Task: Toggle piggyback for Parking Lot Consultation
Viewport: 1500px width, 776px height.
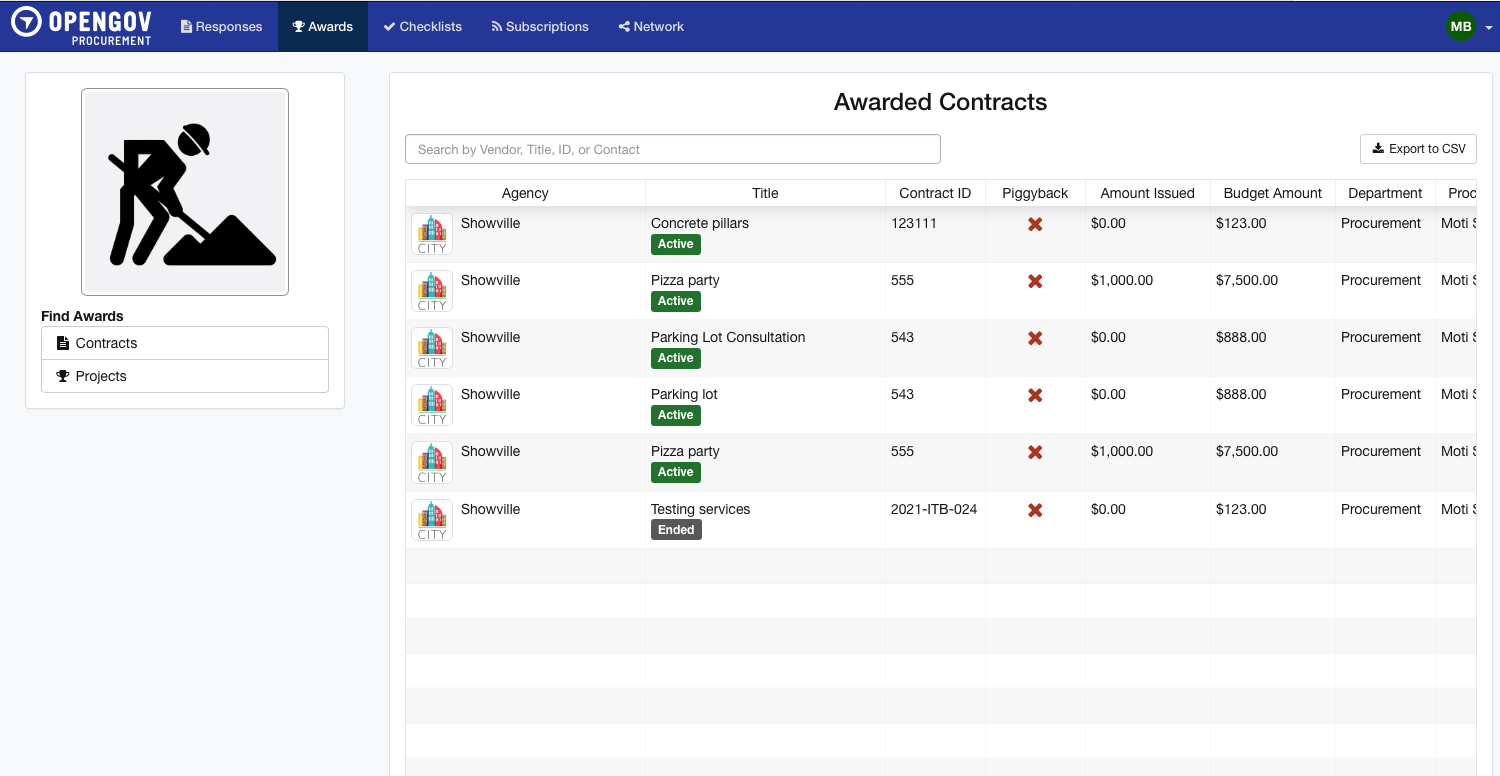Action: [1035, 338]
